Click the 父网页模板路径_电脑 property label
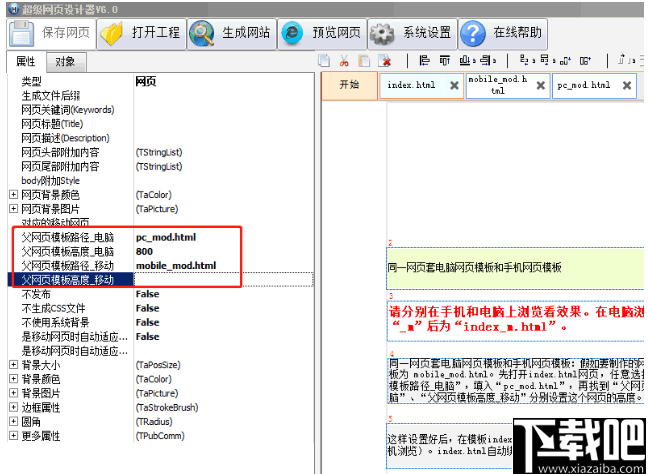The width and height of the screenshot is (648, 474). point(68,237)
